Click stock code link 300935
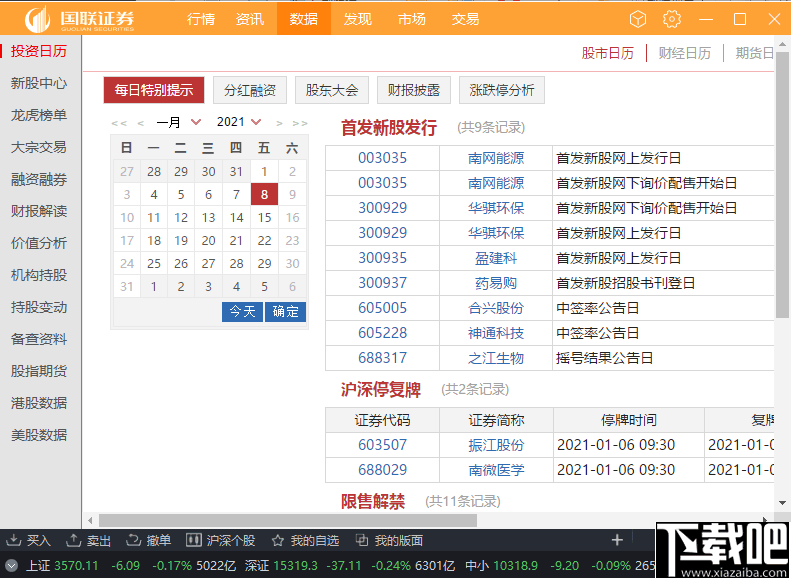 [382, 258]
